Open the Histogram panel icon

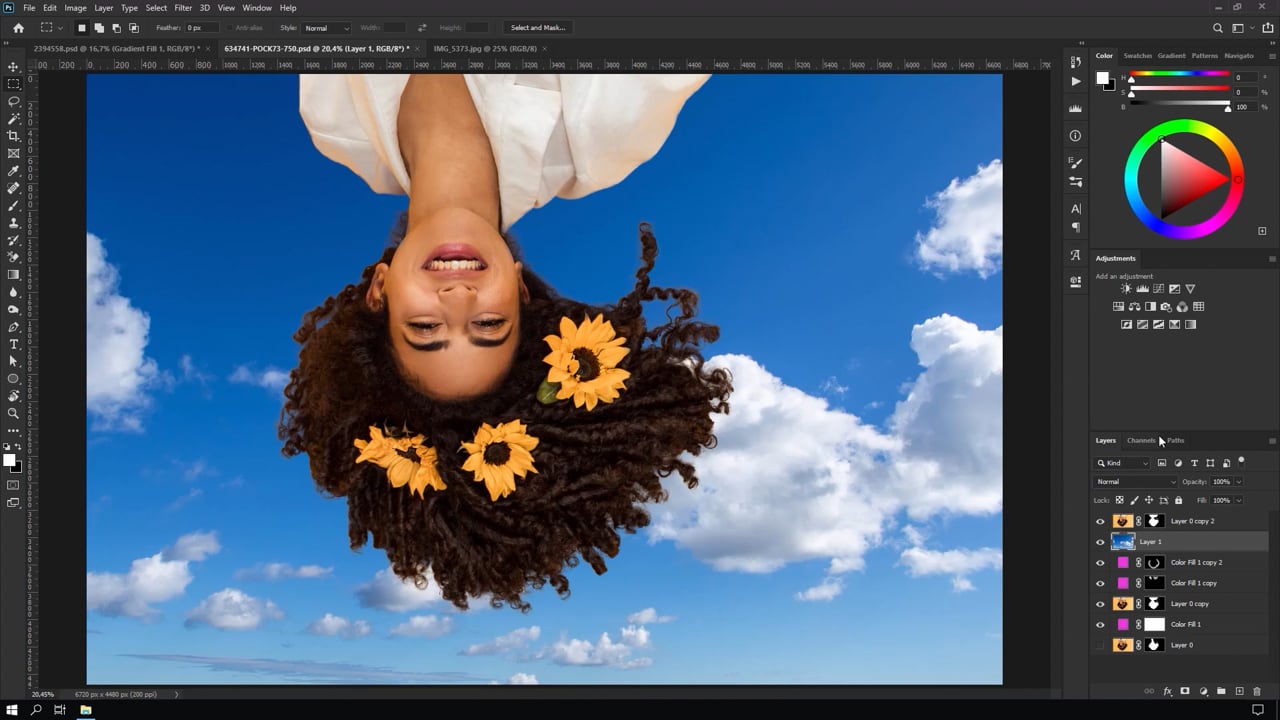tap(1075, 108)
